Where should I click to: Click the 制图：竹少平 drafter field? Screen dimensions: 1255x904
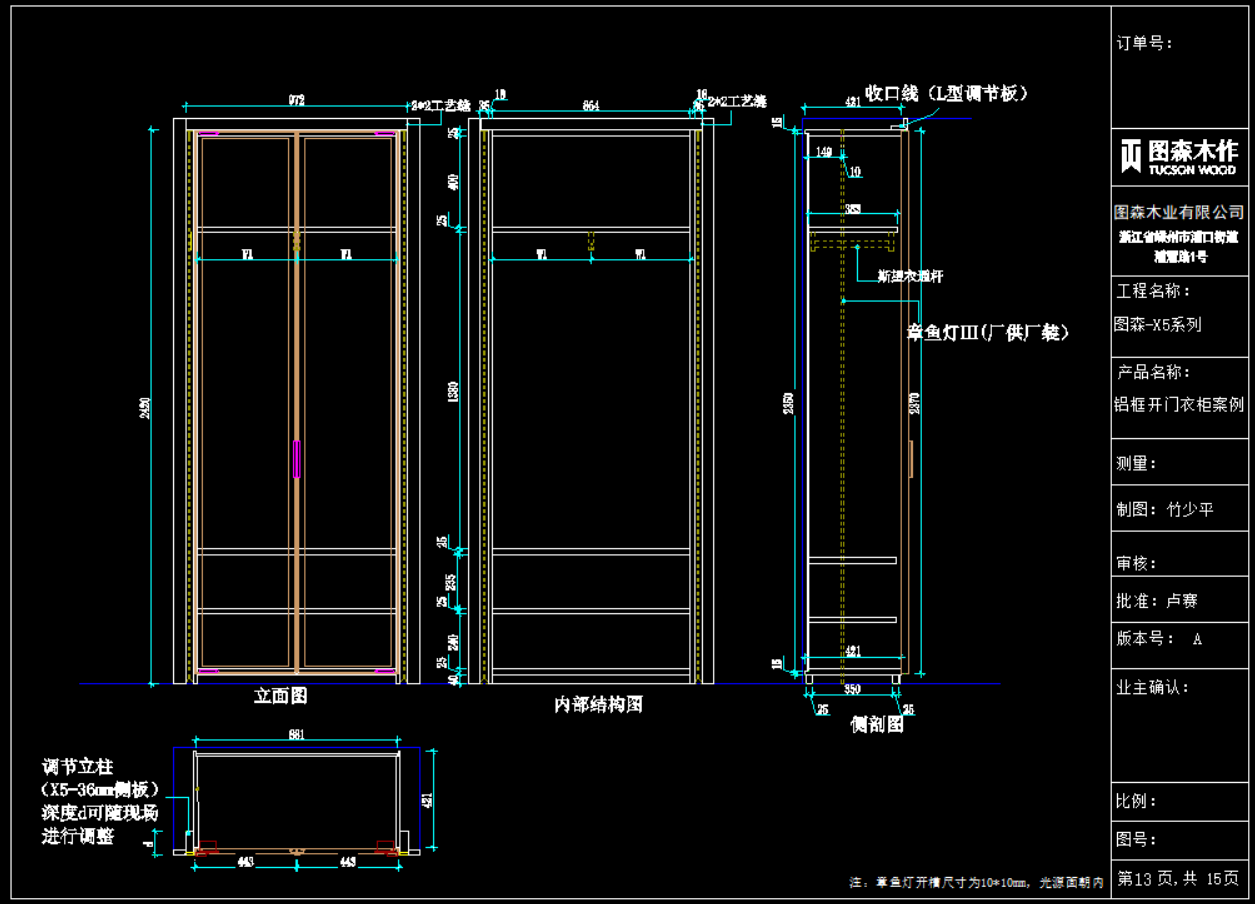click(x=1165, y=509)
